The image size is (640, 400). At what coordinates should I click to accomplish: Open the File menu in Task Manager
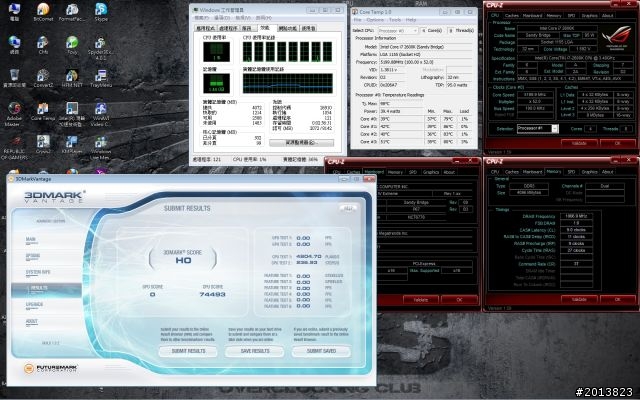click(200, 18)
